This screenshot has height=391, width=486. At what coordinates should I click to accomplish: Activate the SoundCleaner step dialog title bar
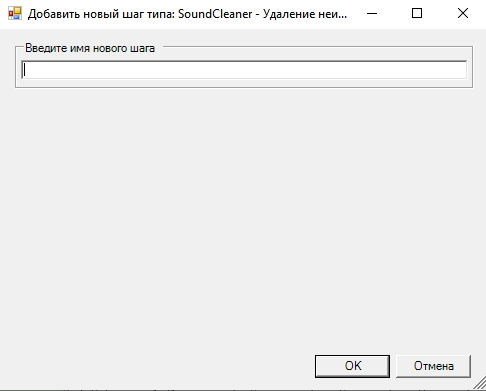(187, 14)
